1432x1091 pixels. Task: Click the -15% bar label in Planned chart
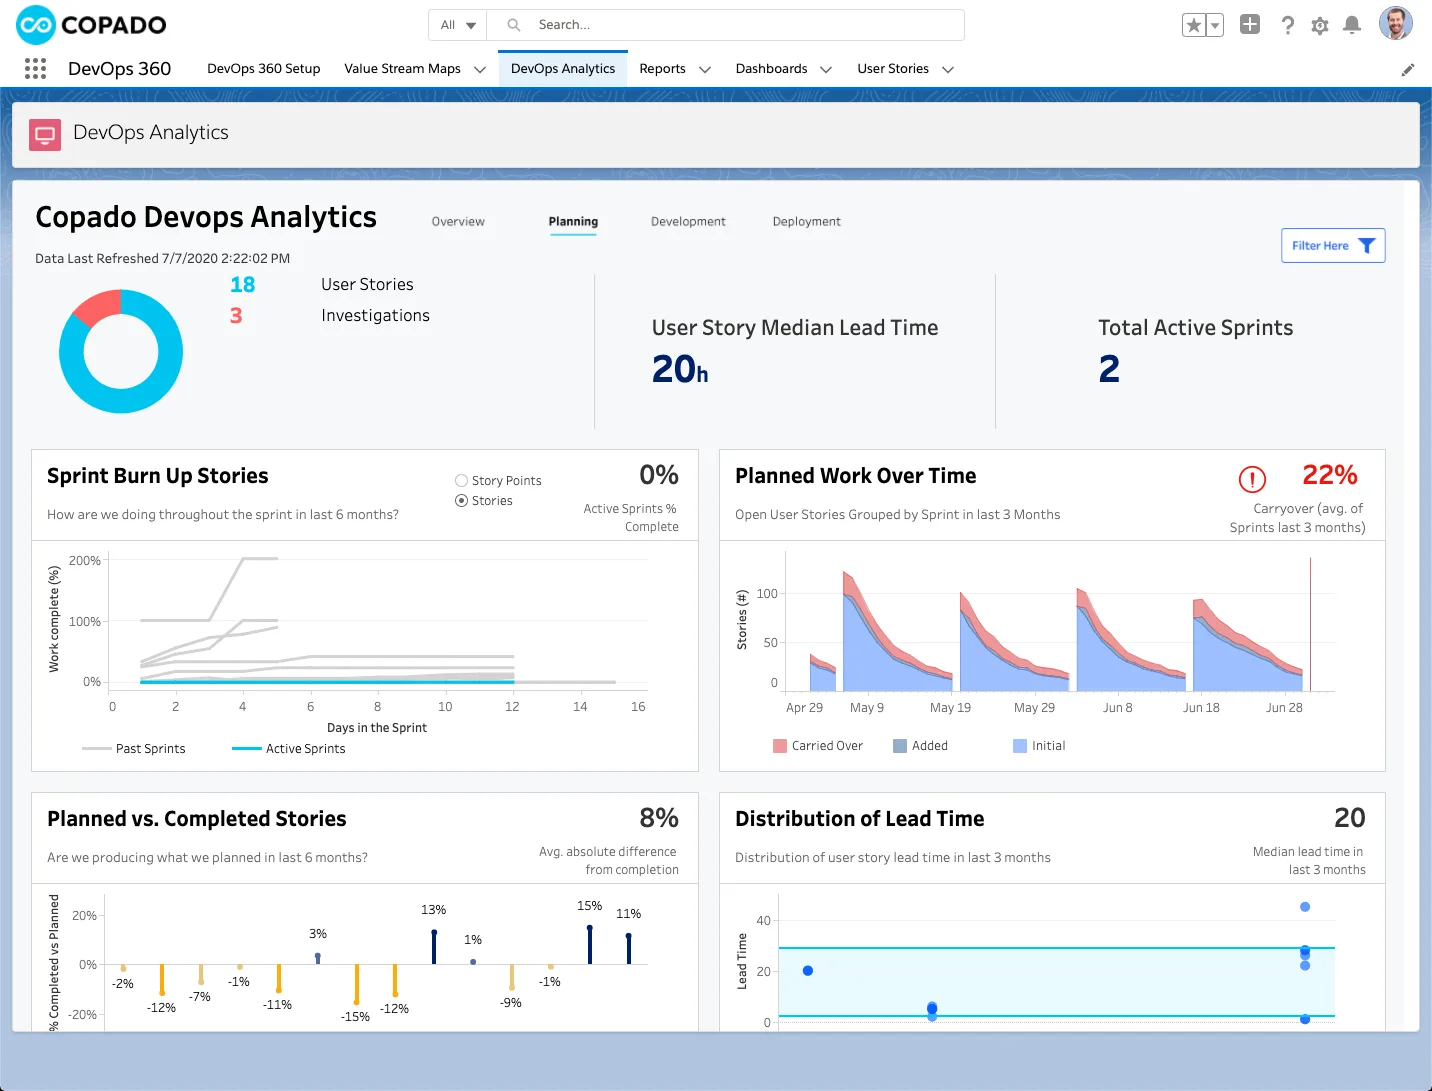pos(355,1017)
